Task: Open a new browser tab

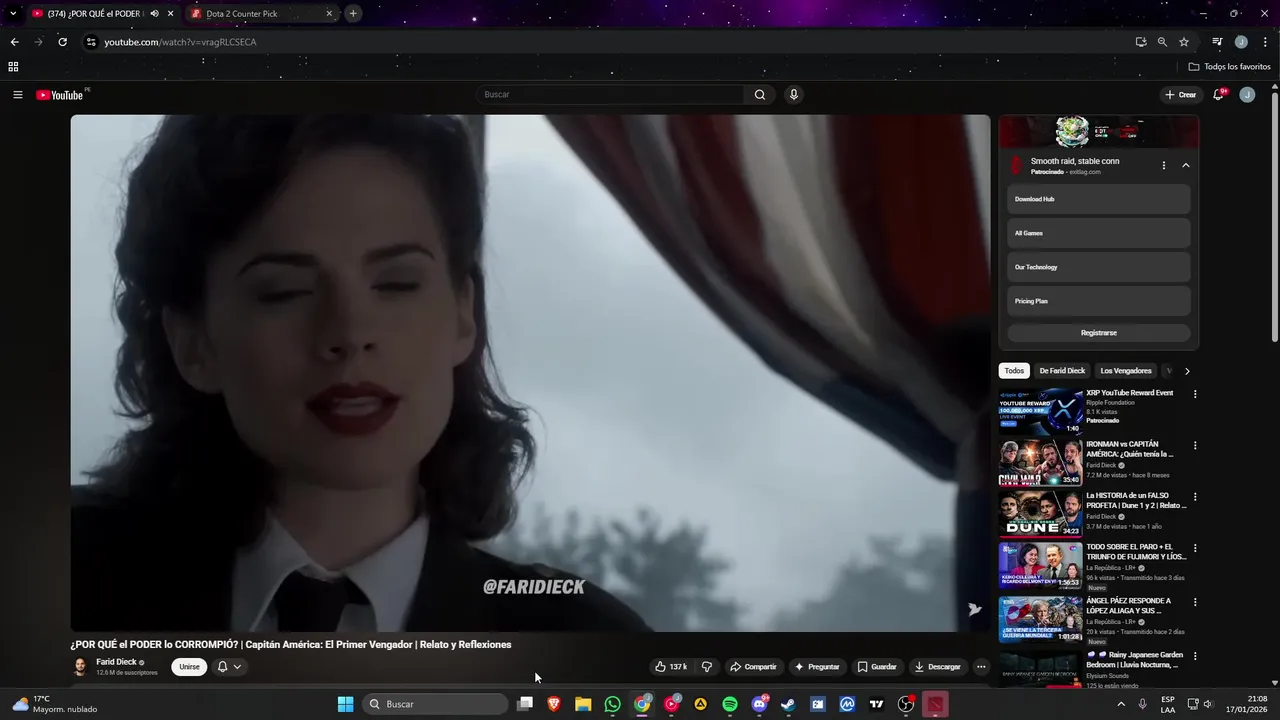Action: (x=353, y=14)
